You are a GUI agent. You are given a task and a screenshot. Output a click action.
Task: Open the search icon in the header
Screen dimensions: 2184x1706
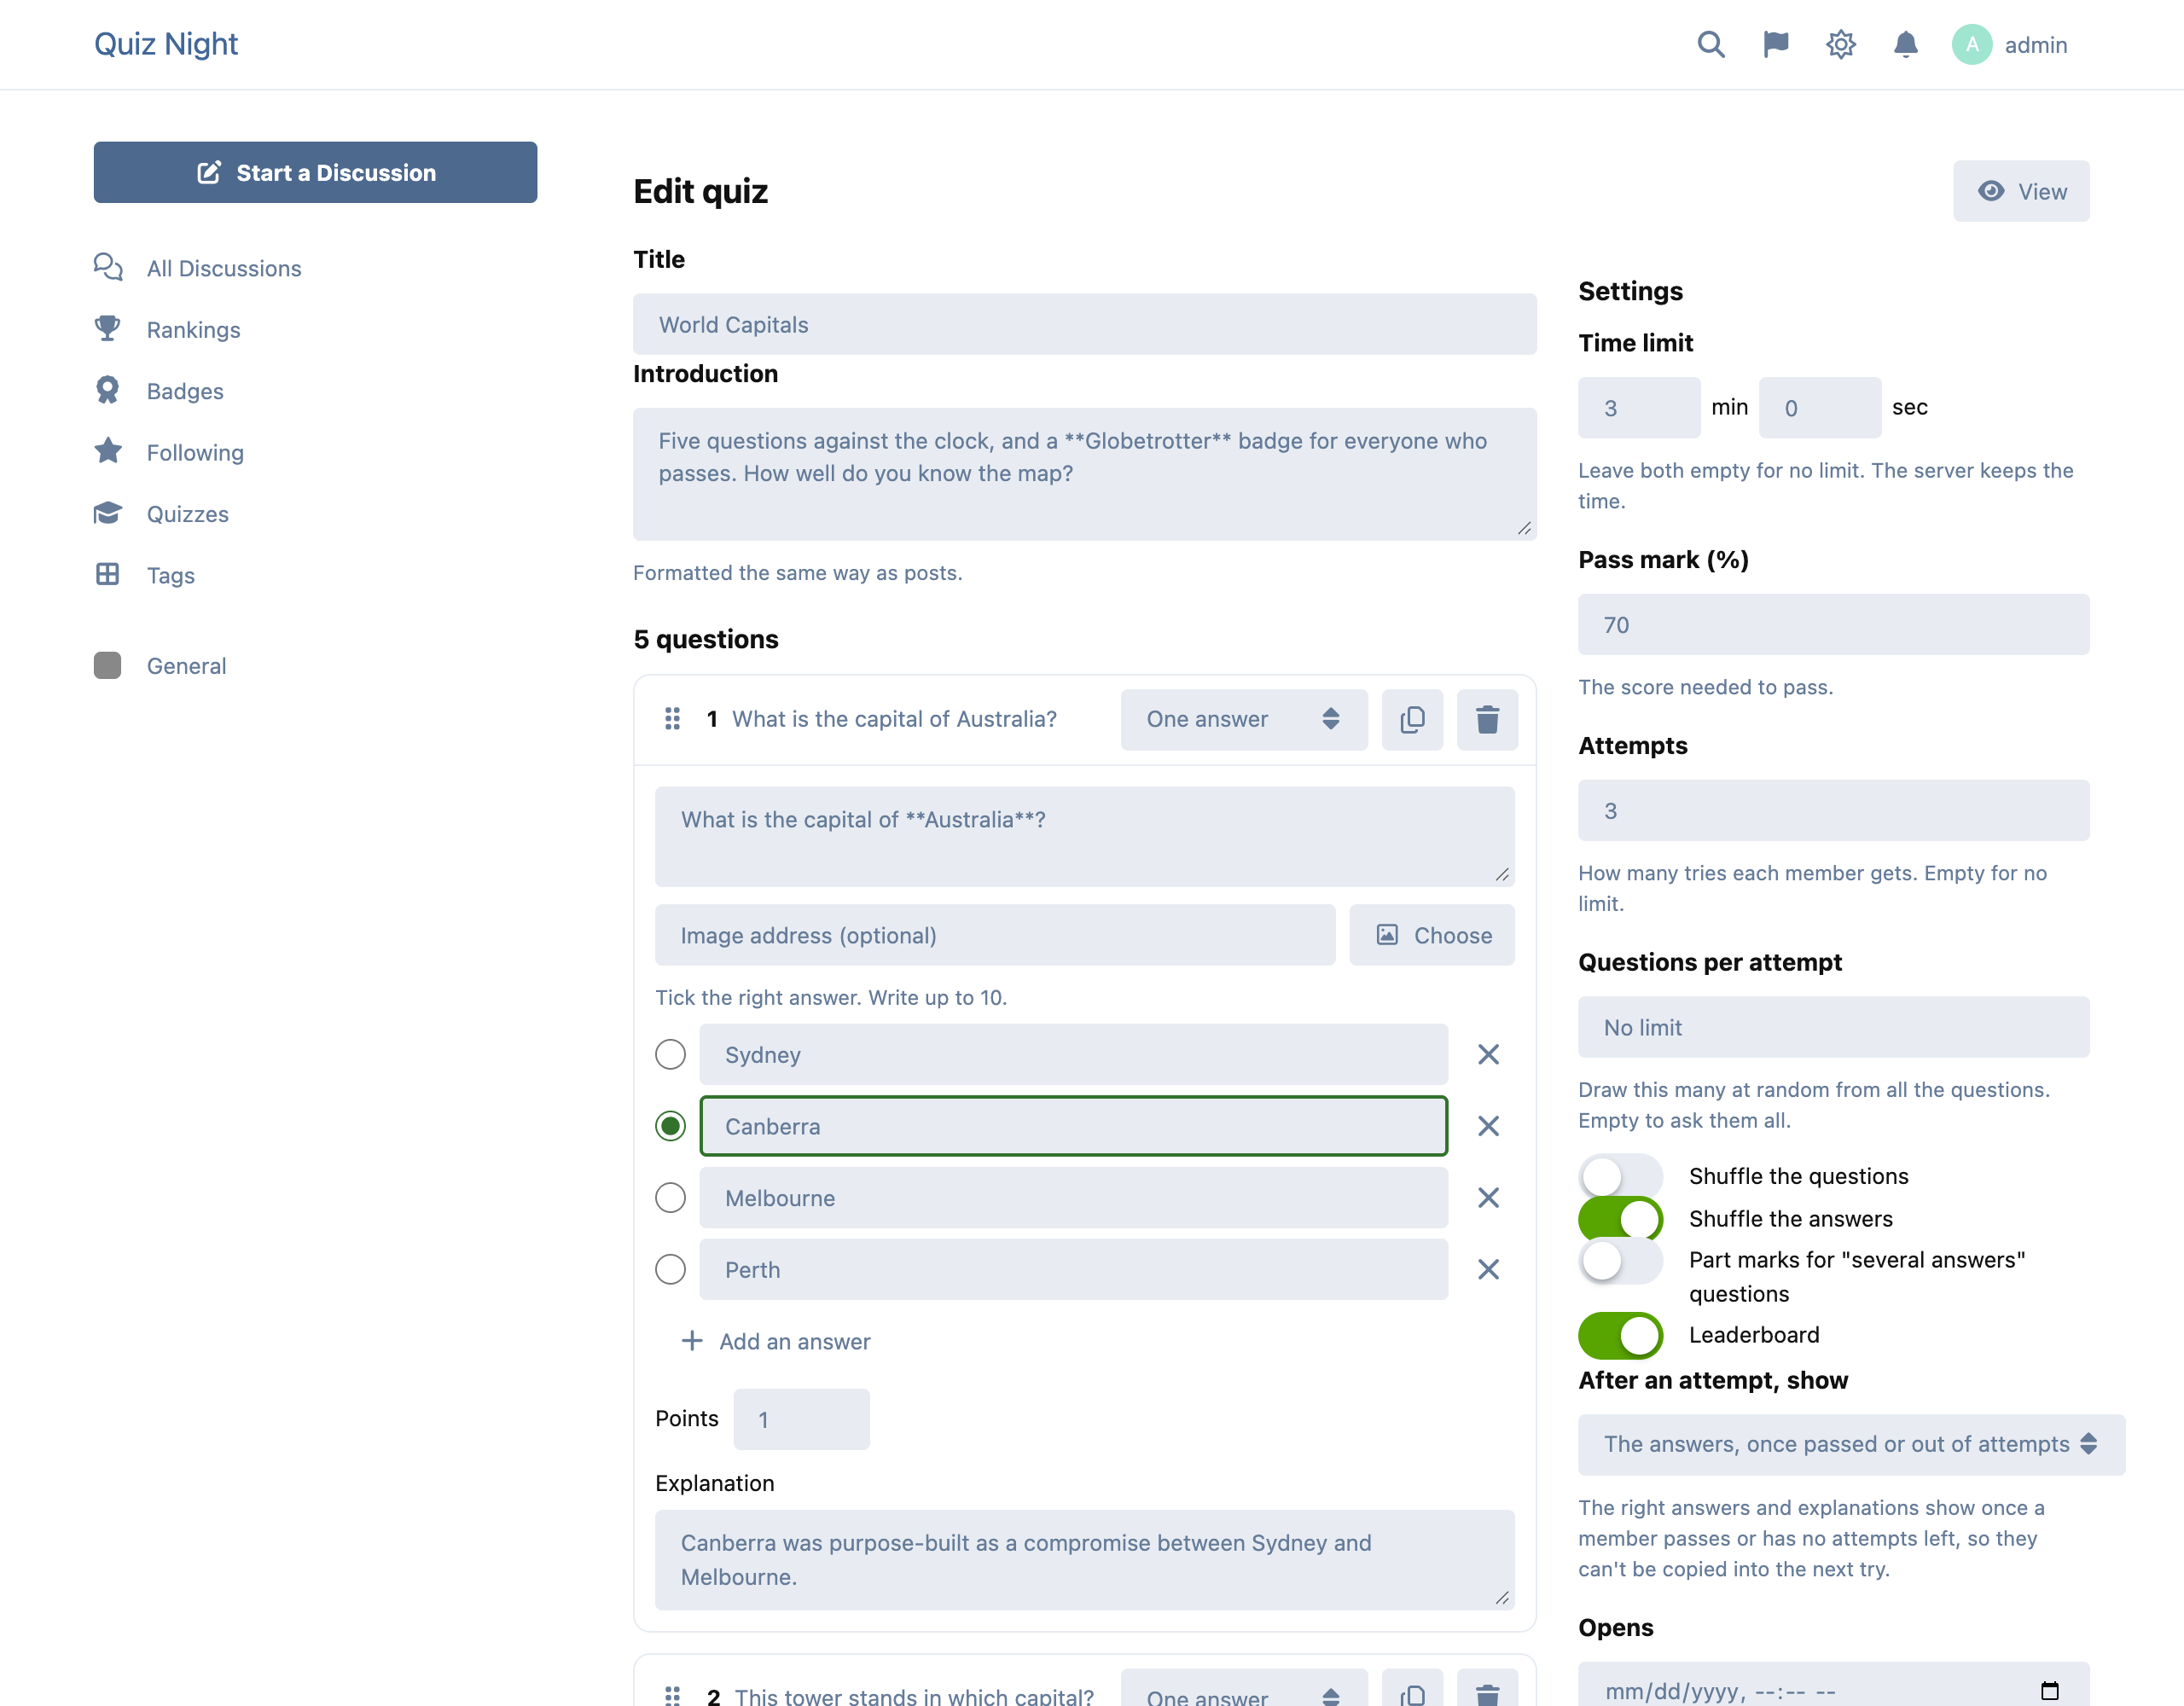coord(1711,45)
